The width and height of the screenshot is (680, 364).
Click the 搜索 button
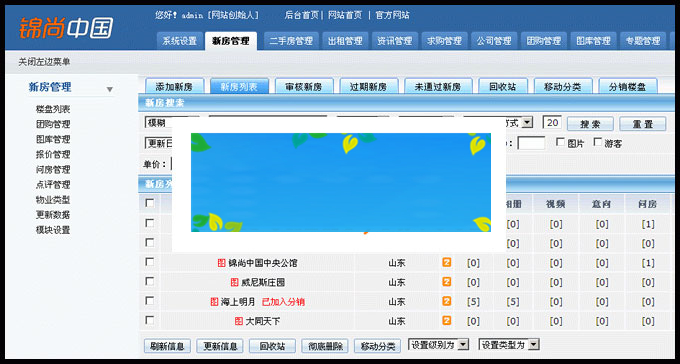(590, 124)
